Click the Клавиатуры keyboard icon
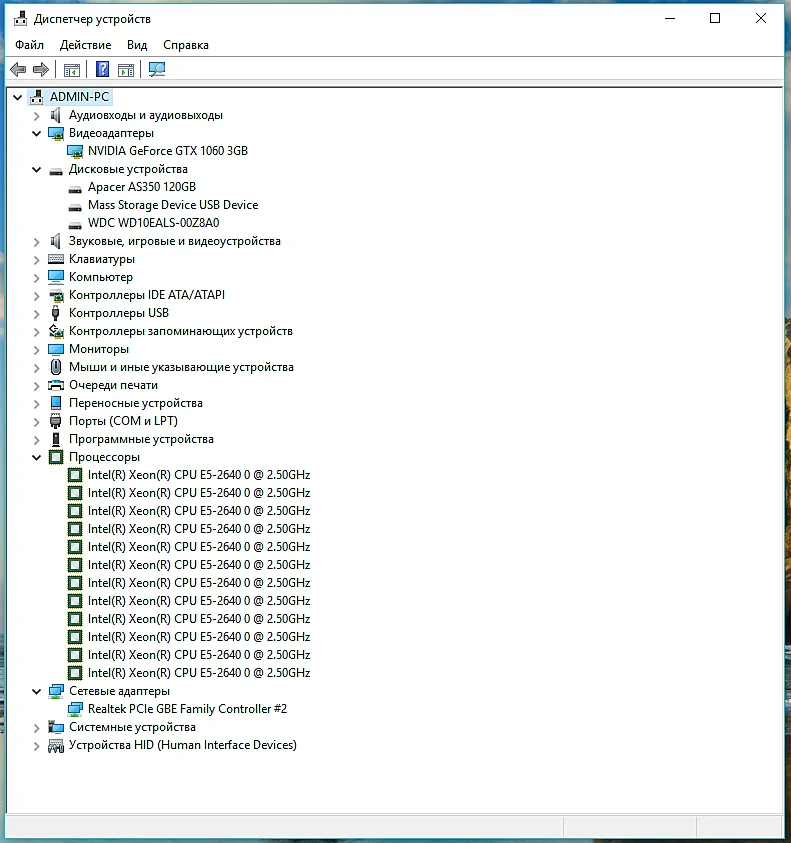791x843 pixels. (x=56, y=259)
